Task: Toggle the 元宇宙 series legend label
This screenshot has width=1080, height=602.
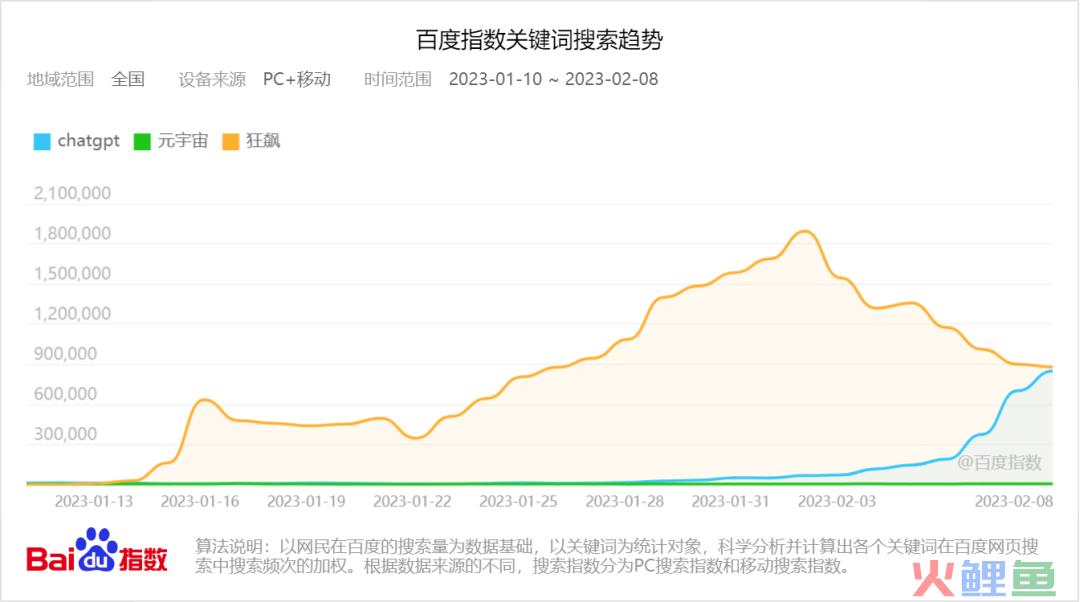Action: coord(183,141)
